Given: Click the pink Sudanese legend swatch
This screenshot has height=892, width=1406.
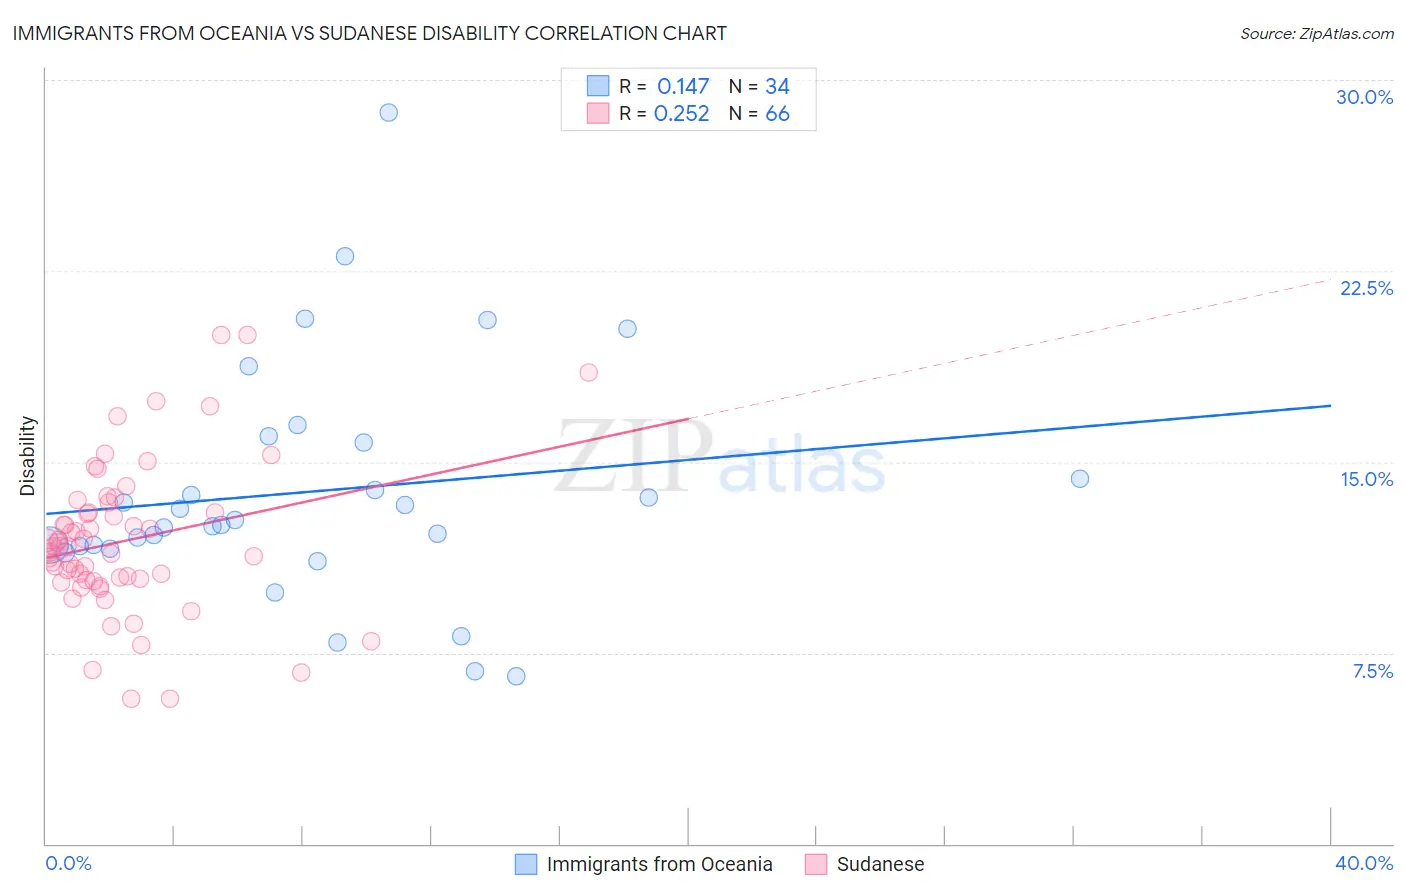Looking at the screenshot, I should [x=816, y=864].
